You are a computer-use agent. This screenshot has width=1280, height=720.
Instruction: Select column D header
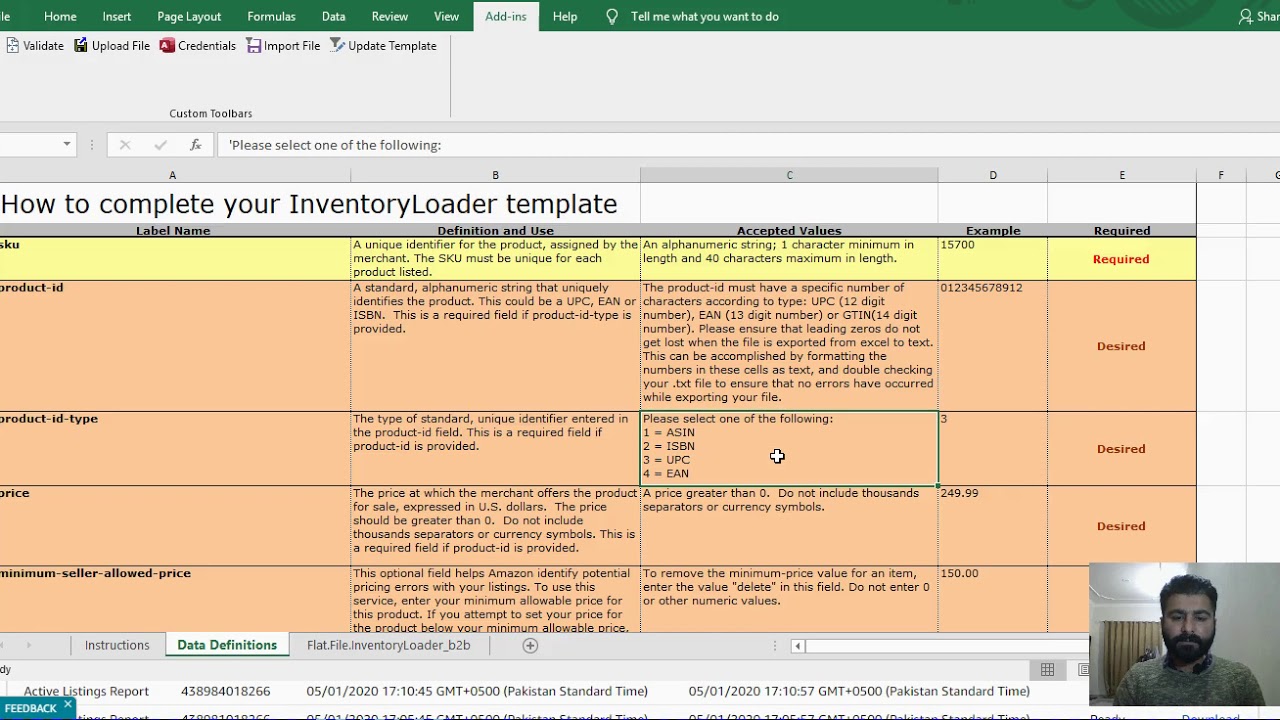tap(993, 176)
